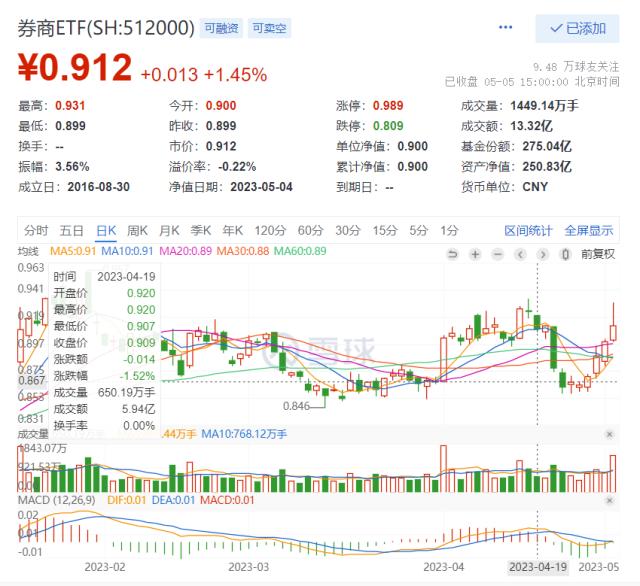Screen dimensions: 640x586
Task: Click the ¥0.912 current price
Action: (75, 67)
